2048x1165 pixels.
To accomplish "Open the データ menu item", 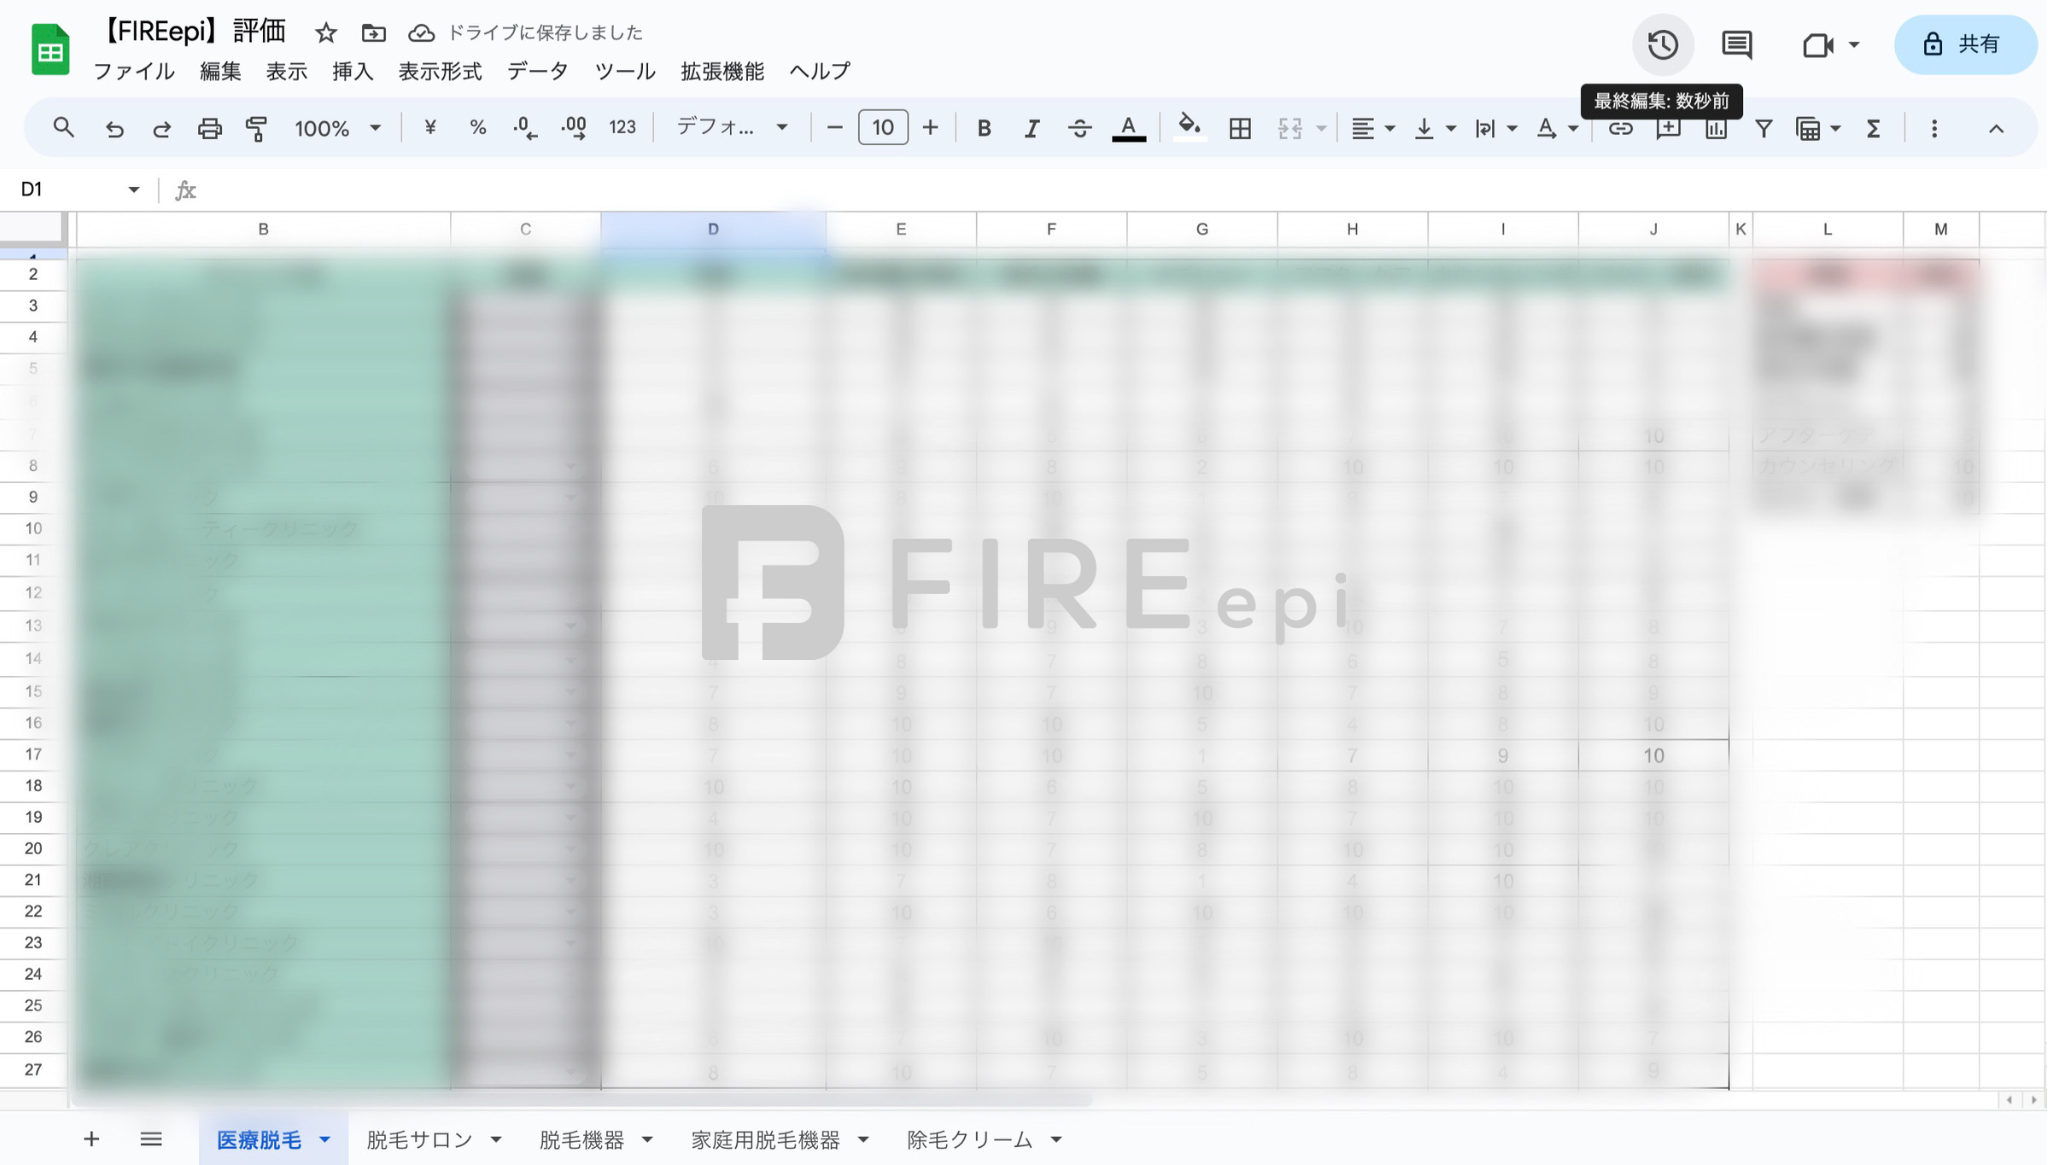I will coord(536,72).
